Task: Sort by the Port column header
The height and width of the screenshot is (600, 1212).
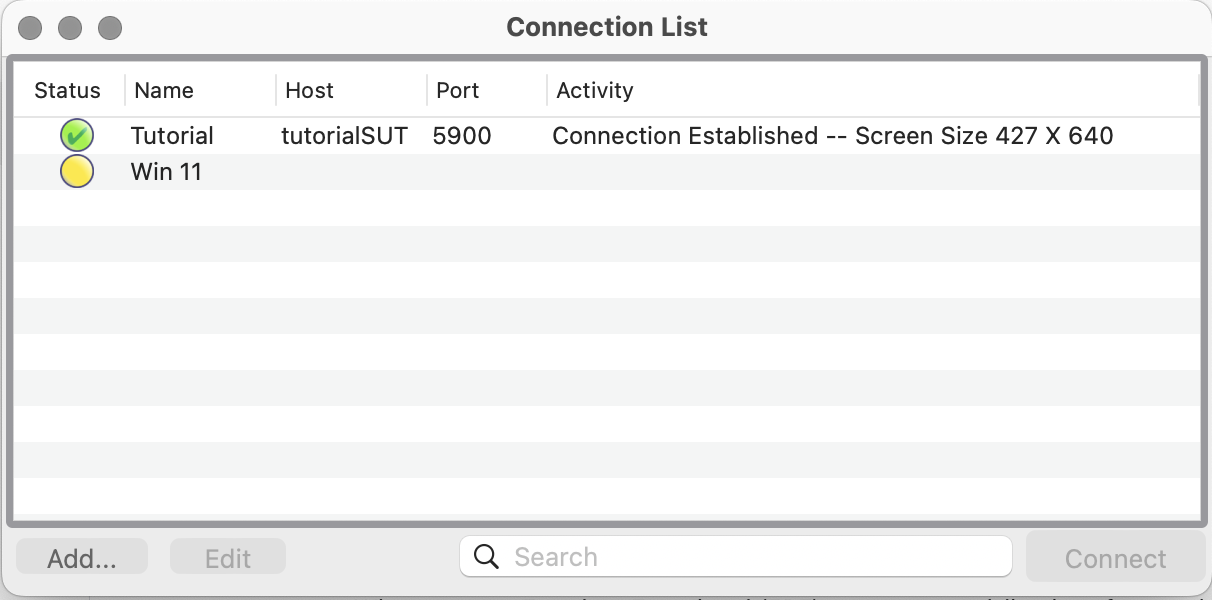Action: (x=458, y=90)
